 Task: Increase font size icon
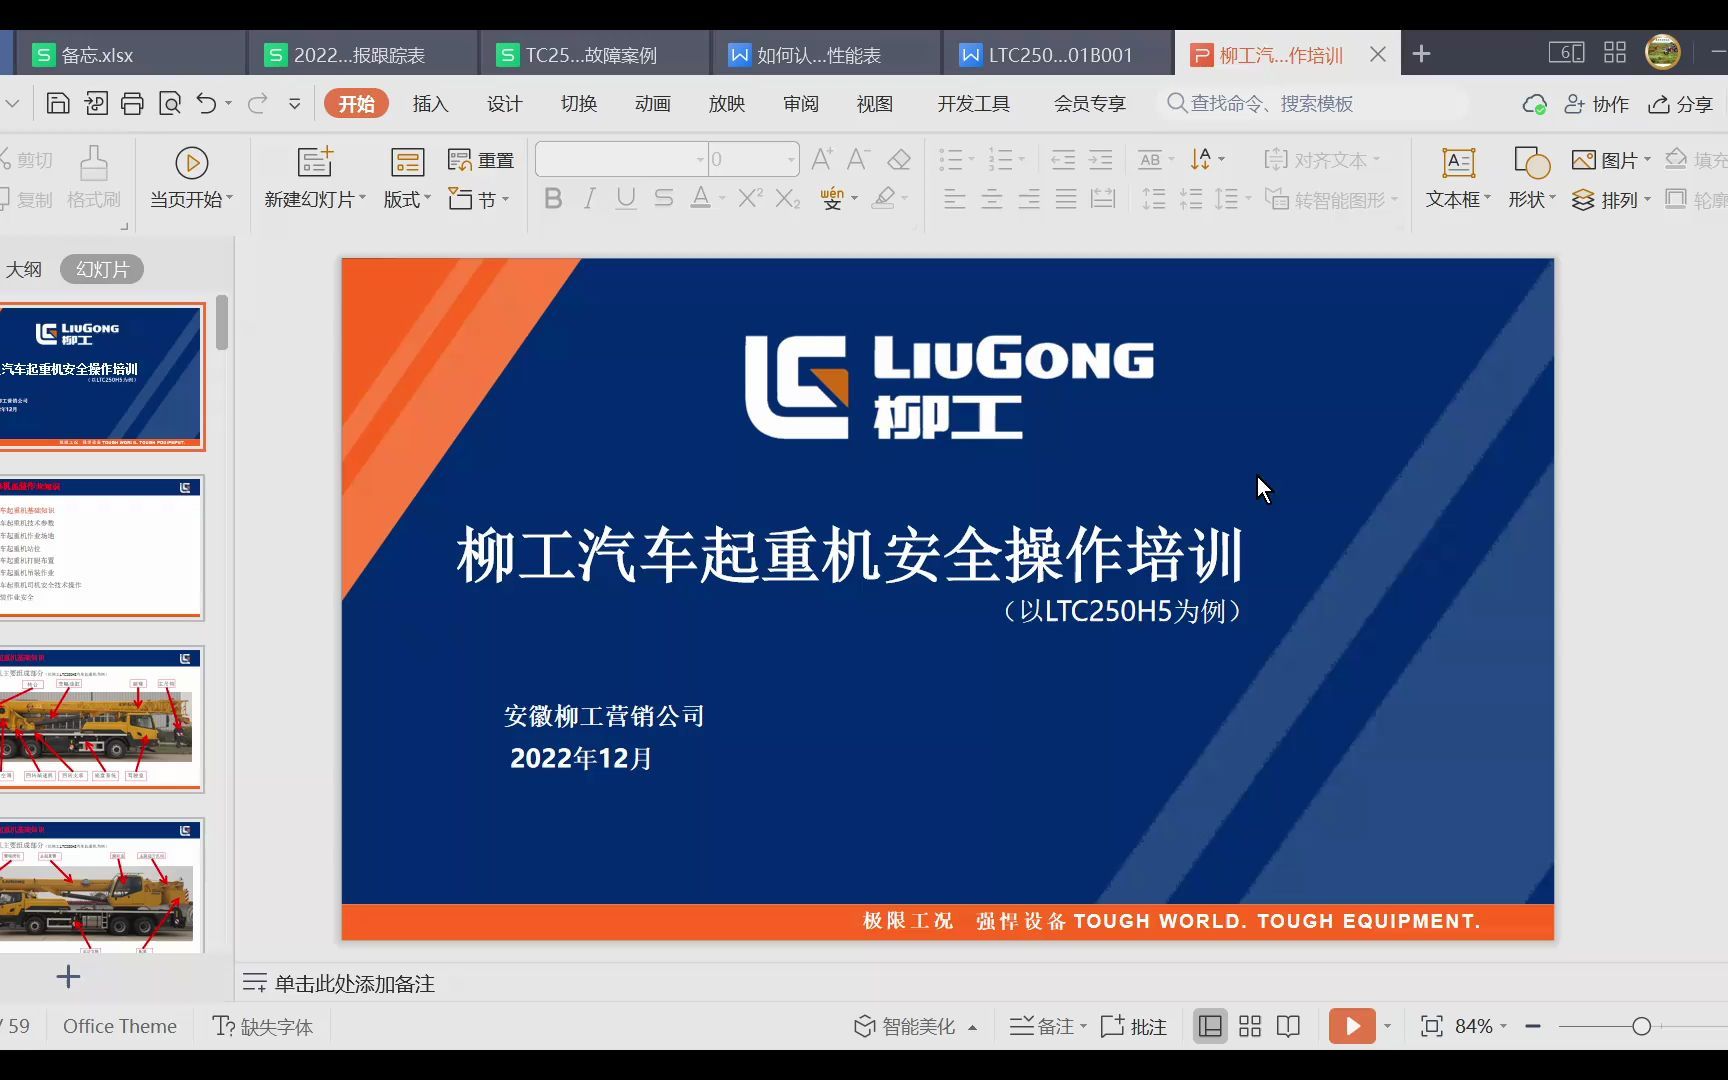coord(822,159)
